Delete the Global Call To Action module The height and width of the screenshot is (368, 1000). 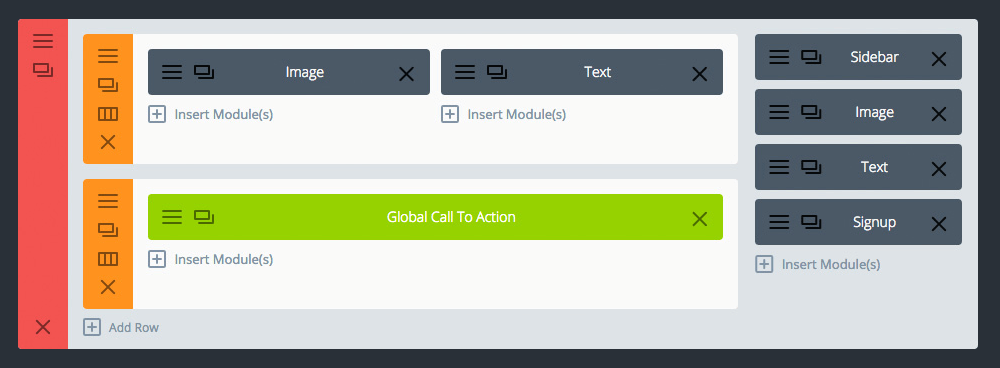click(700, 219)
